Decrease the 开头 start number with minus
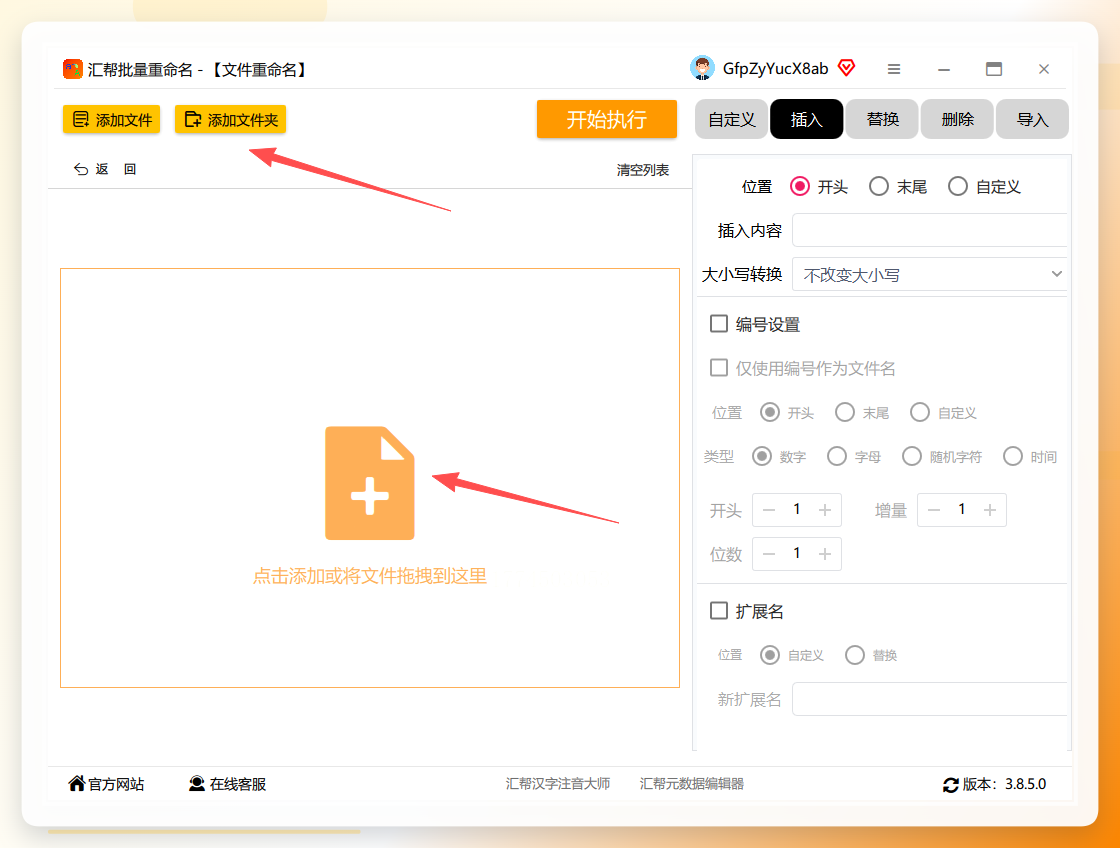The height and width of the screenshot is (848, 1120). 769,510
